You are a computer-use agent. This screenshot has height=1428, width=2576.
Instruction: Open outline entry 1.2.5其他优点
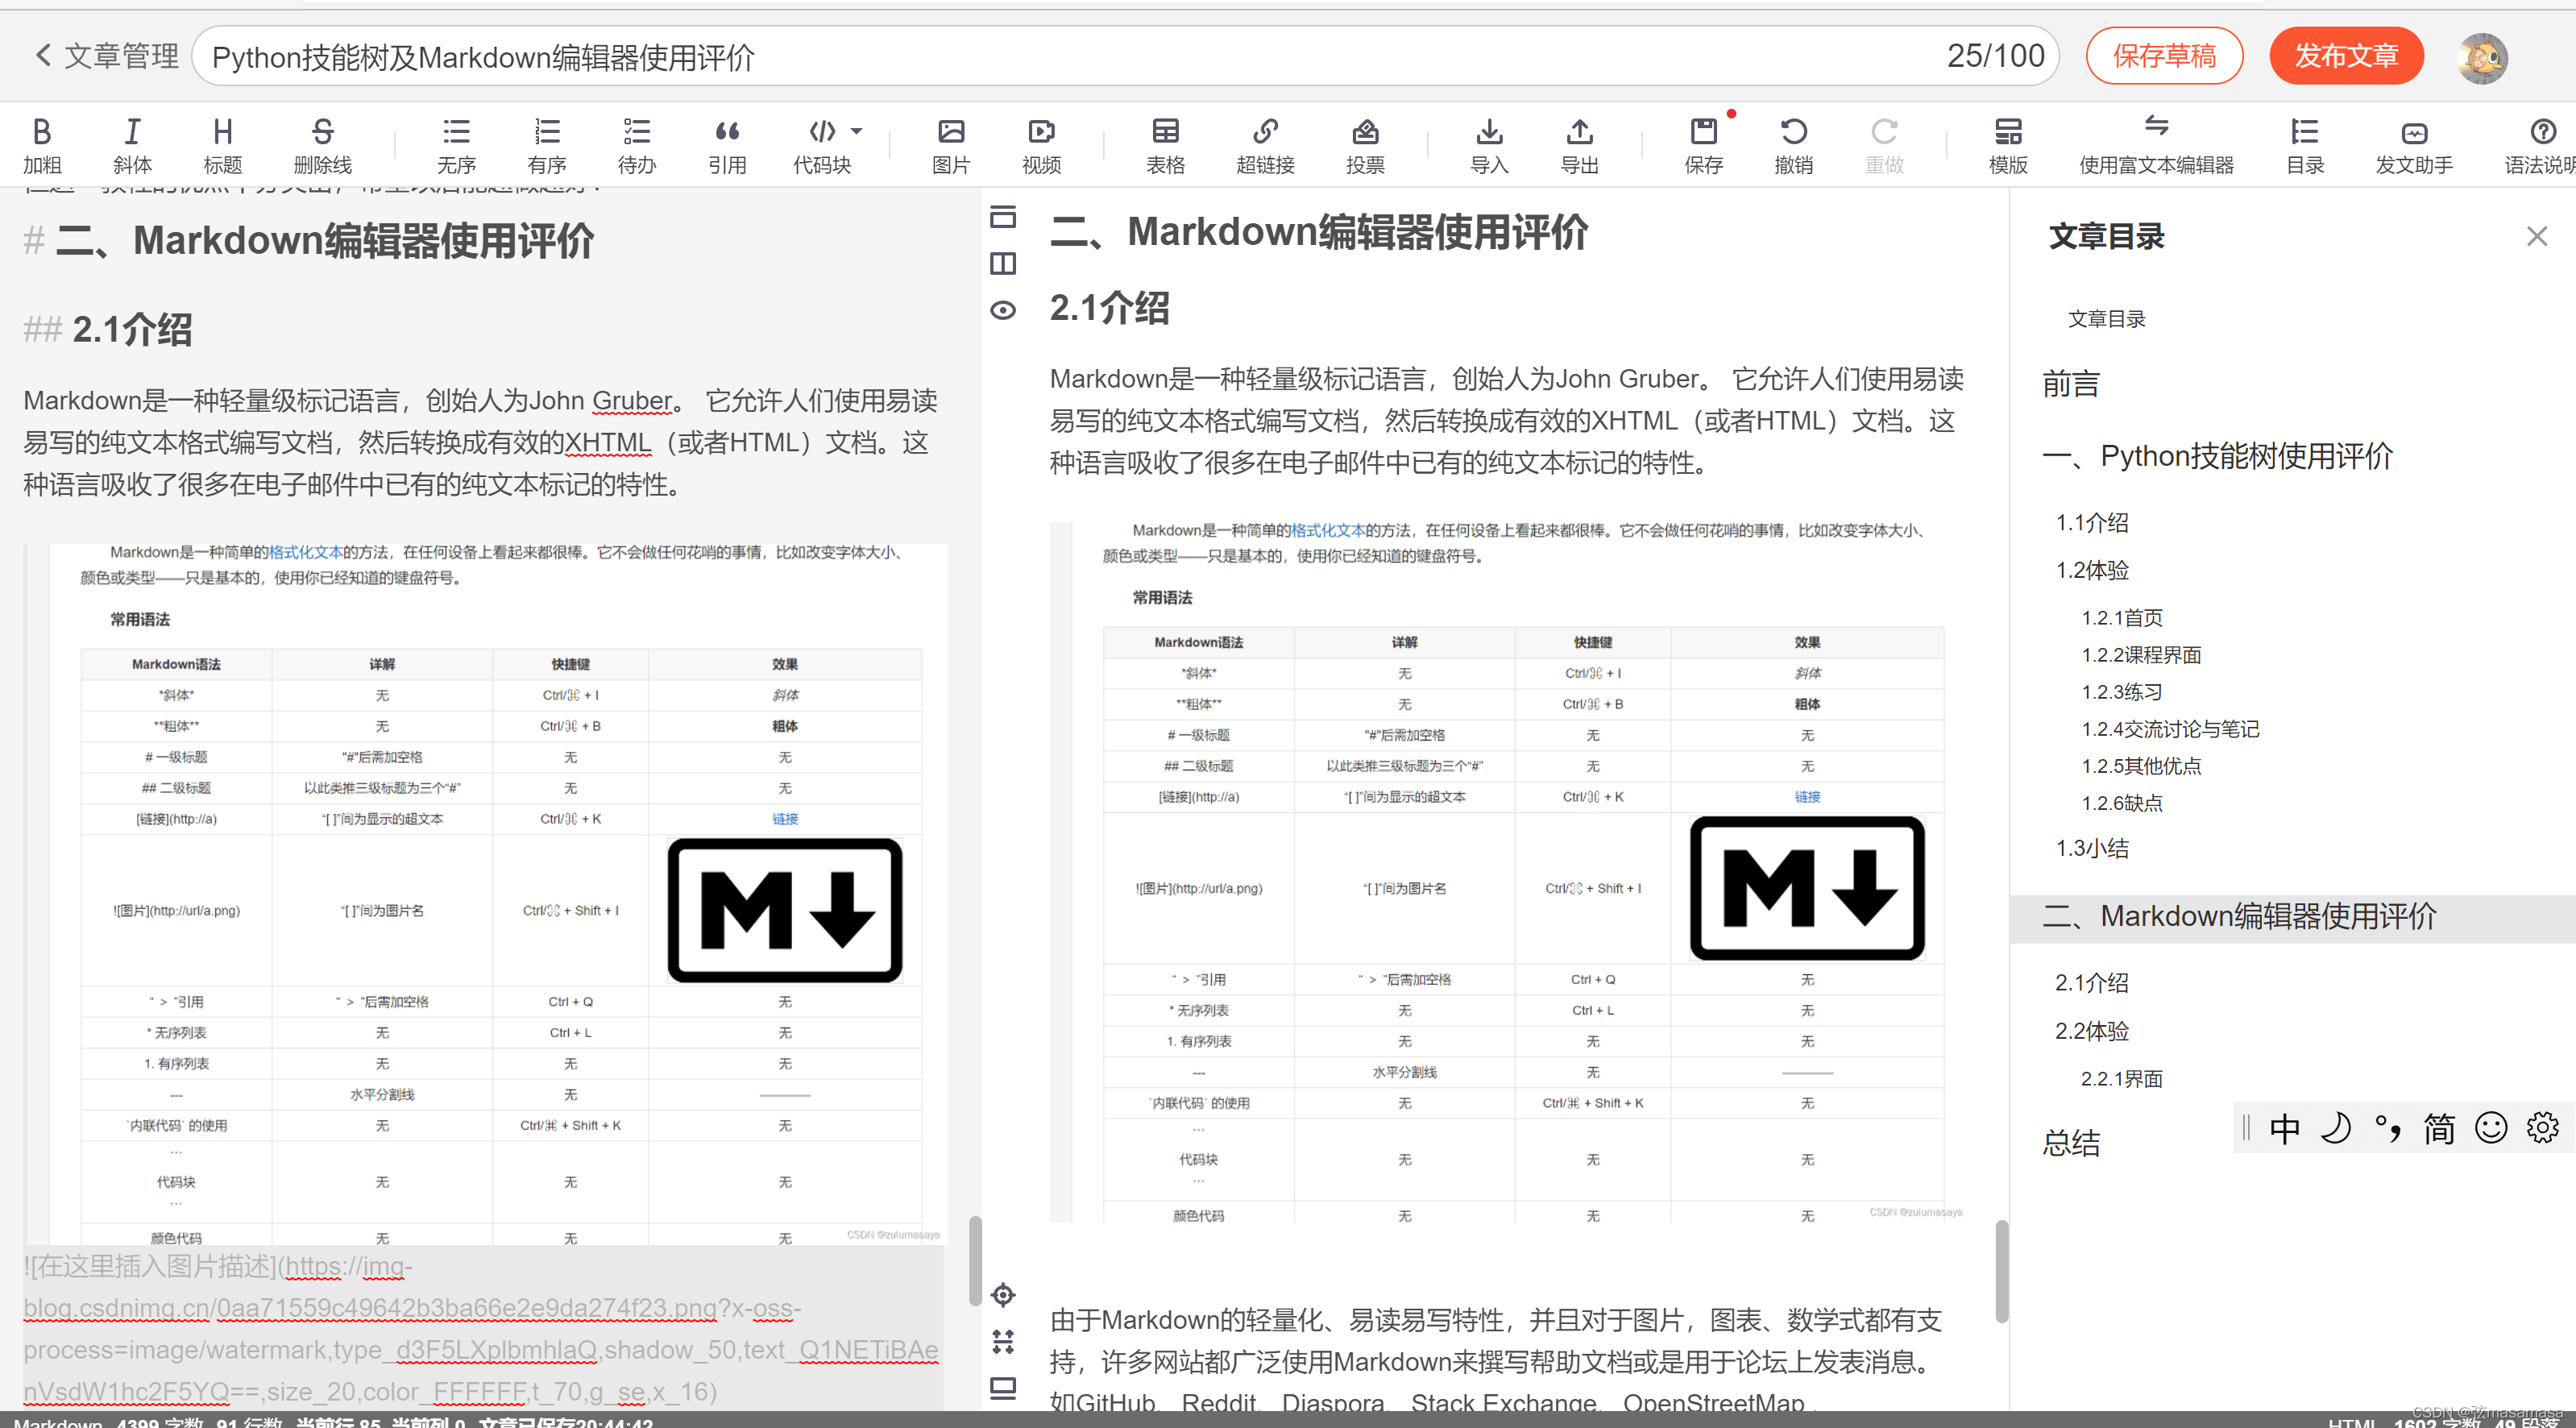coord(2141,765)
